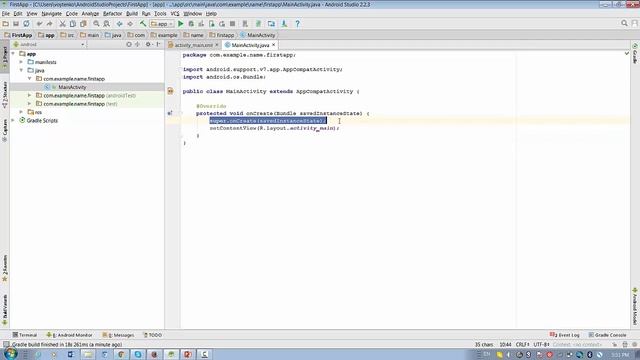The width and height of the screenshot is (640, 360).
Task: Click the Make Project hammer icon
Action: [x=142, y=24]
